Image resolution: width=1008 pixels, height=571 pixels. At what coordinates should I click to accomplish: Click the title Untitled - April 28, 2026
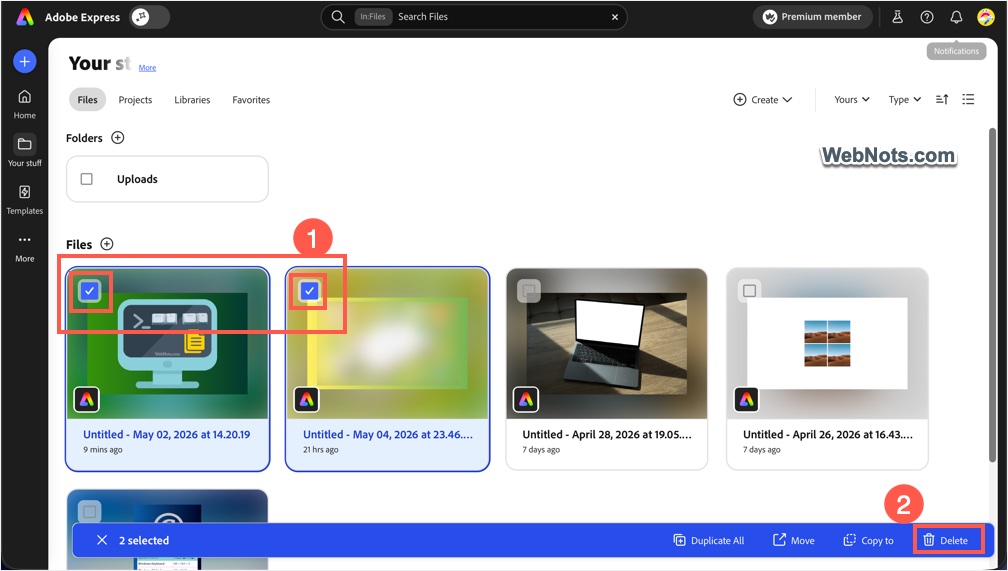[607, 435]
